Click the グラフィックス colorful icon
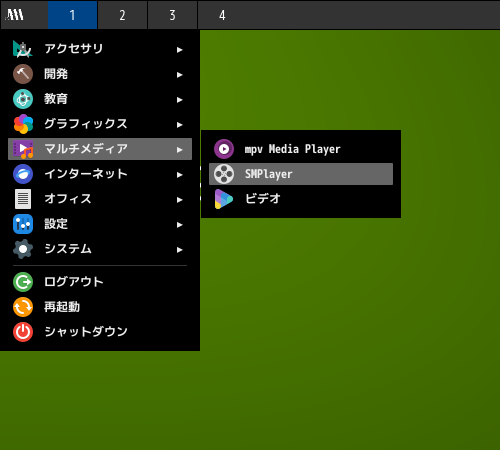This screenshot has width=500, height=450. click(x=23, y=124)
